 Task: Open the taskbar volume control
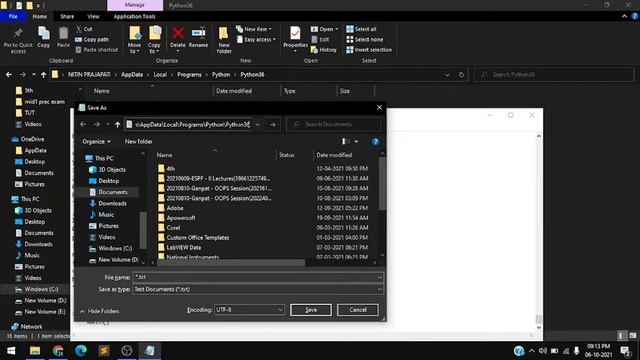click(x=542, y=351)
